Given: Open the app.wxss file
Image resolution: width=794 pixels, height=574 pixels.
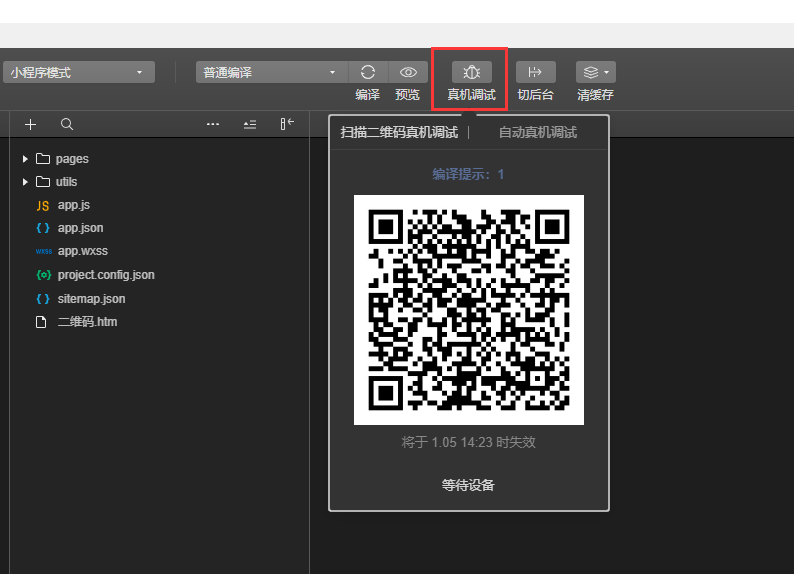Looking at the screenshot, I should coord(83,251).
